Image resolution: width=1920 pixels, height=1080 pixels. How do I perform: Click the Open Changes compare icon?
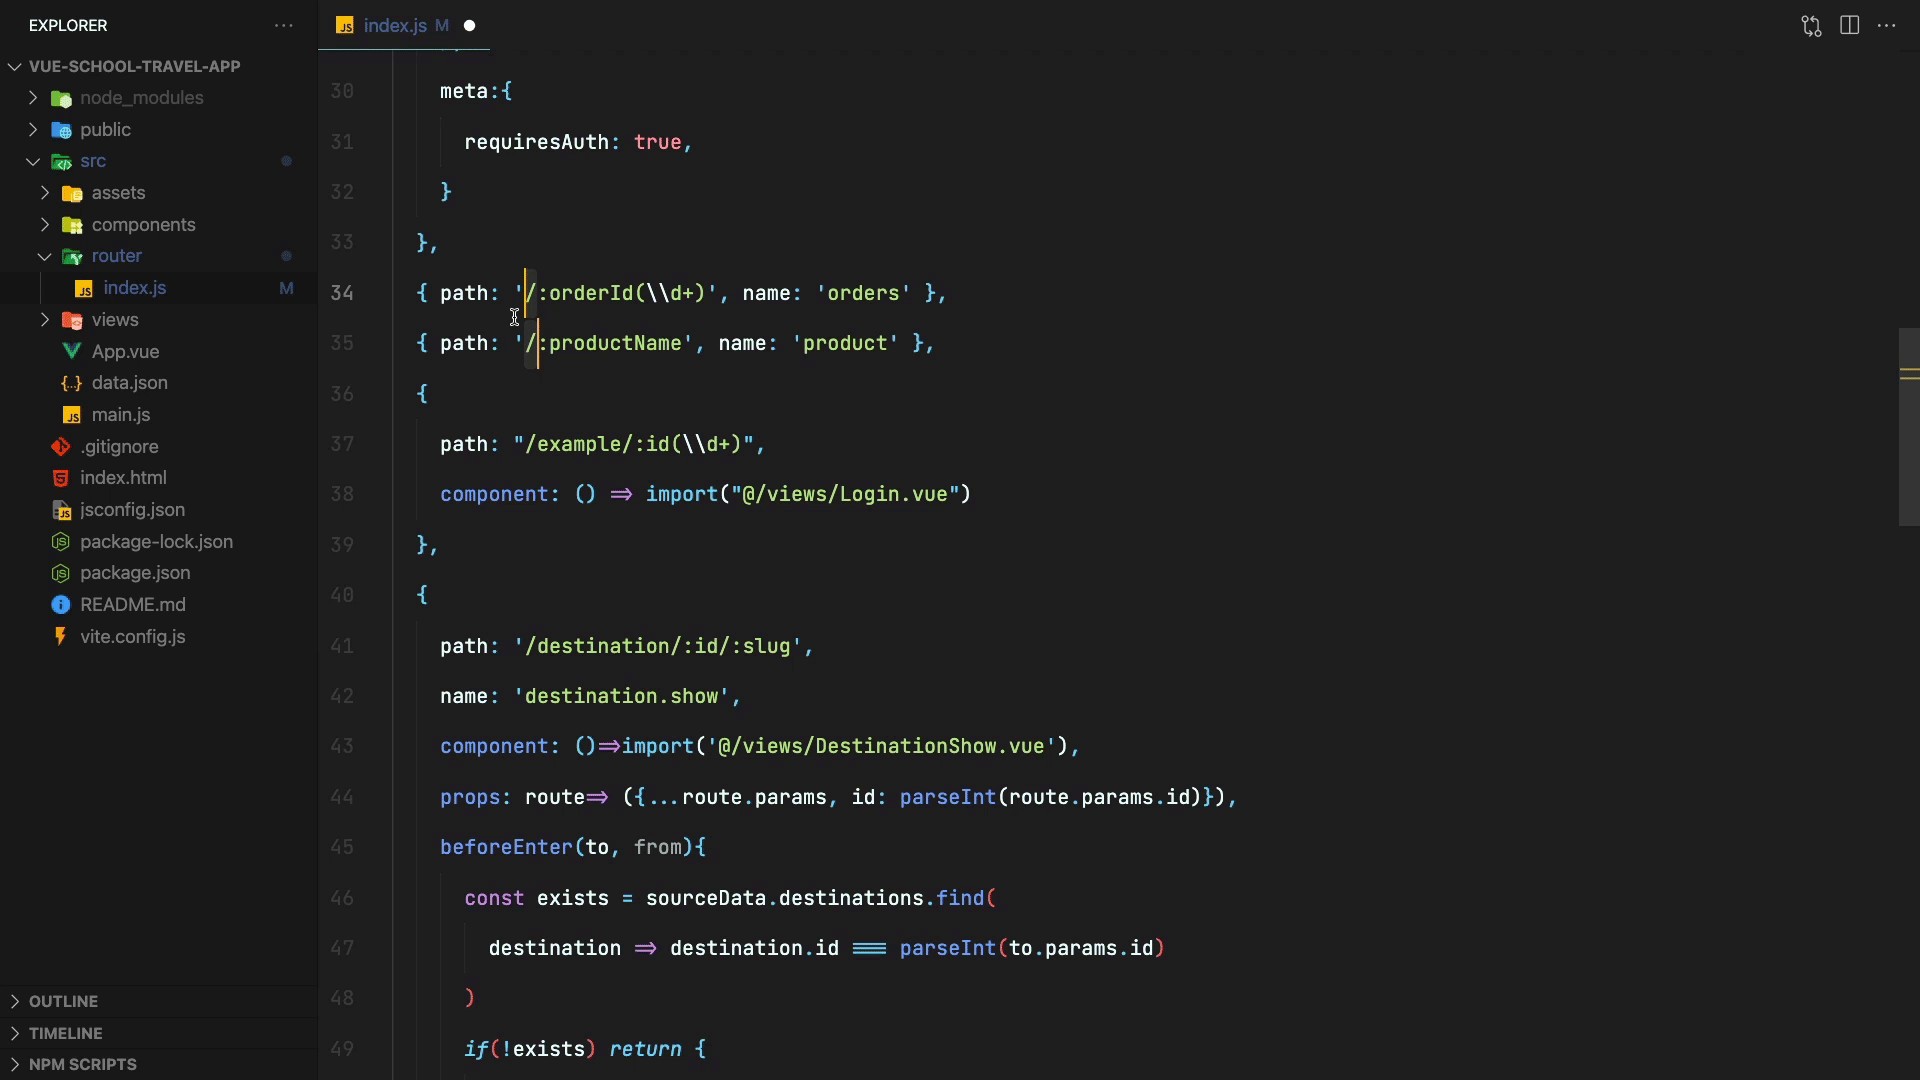pyautogui.click(x=1811, y=26)
